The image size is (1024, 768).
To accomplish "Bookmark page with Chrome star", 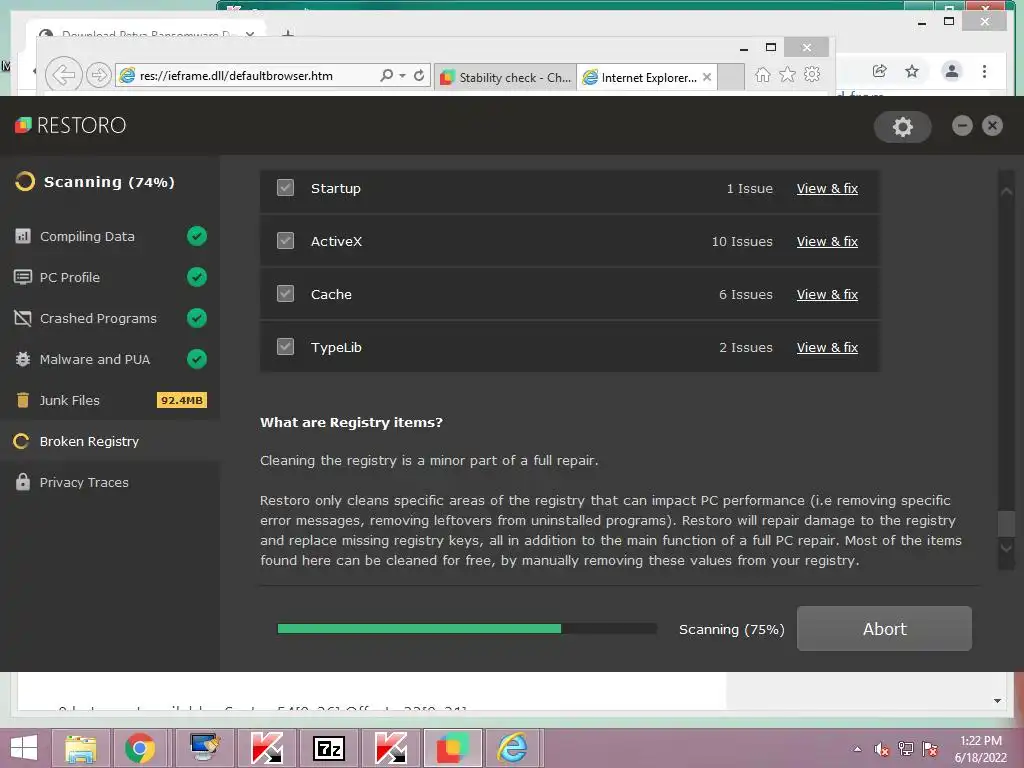I will [912, 71].
